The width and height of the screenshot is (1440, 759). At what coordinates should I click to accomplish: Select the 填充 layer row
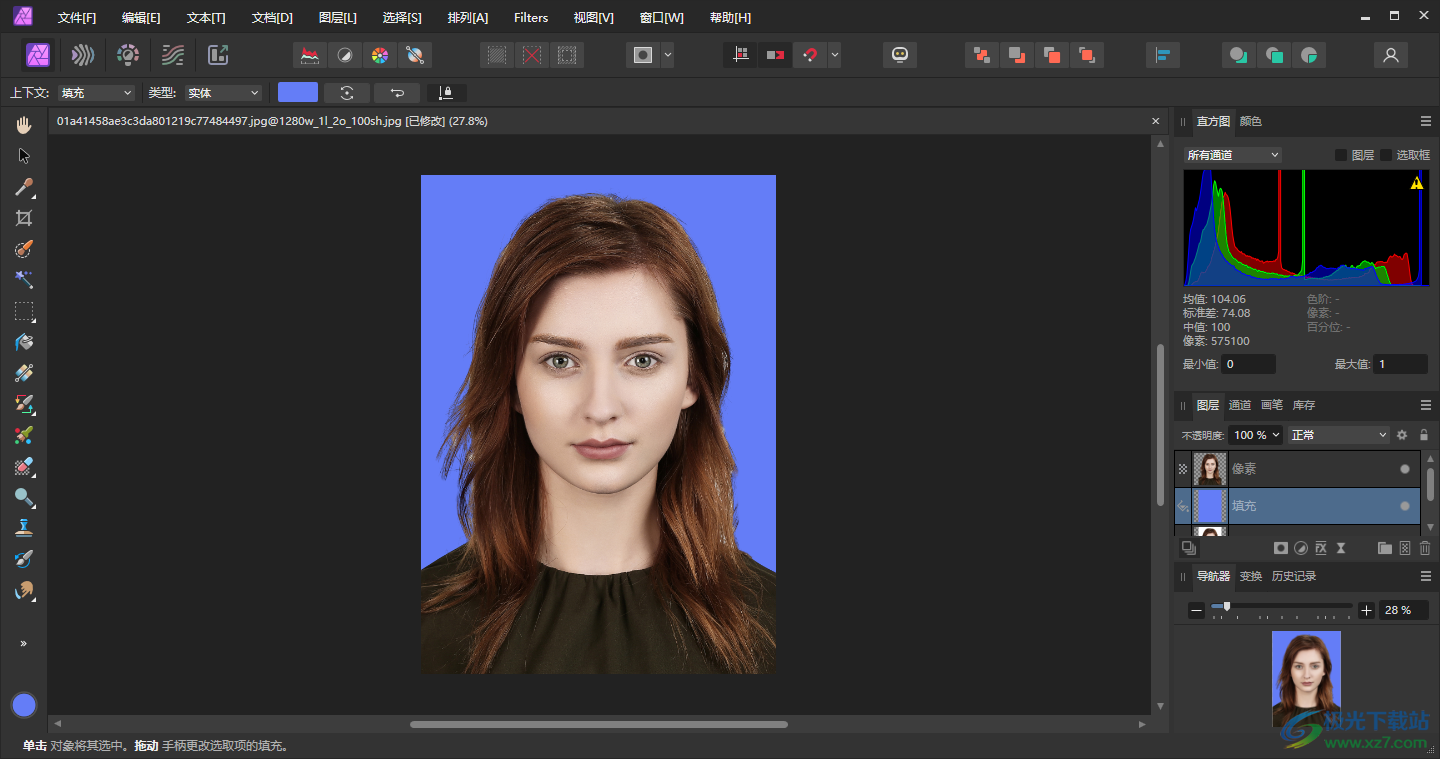1300,506
